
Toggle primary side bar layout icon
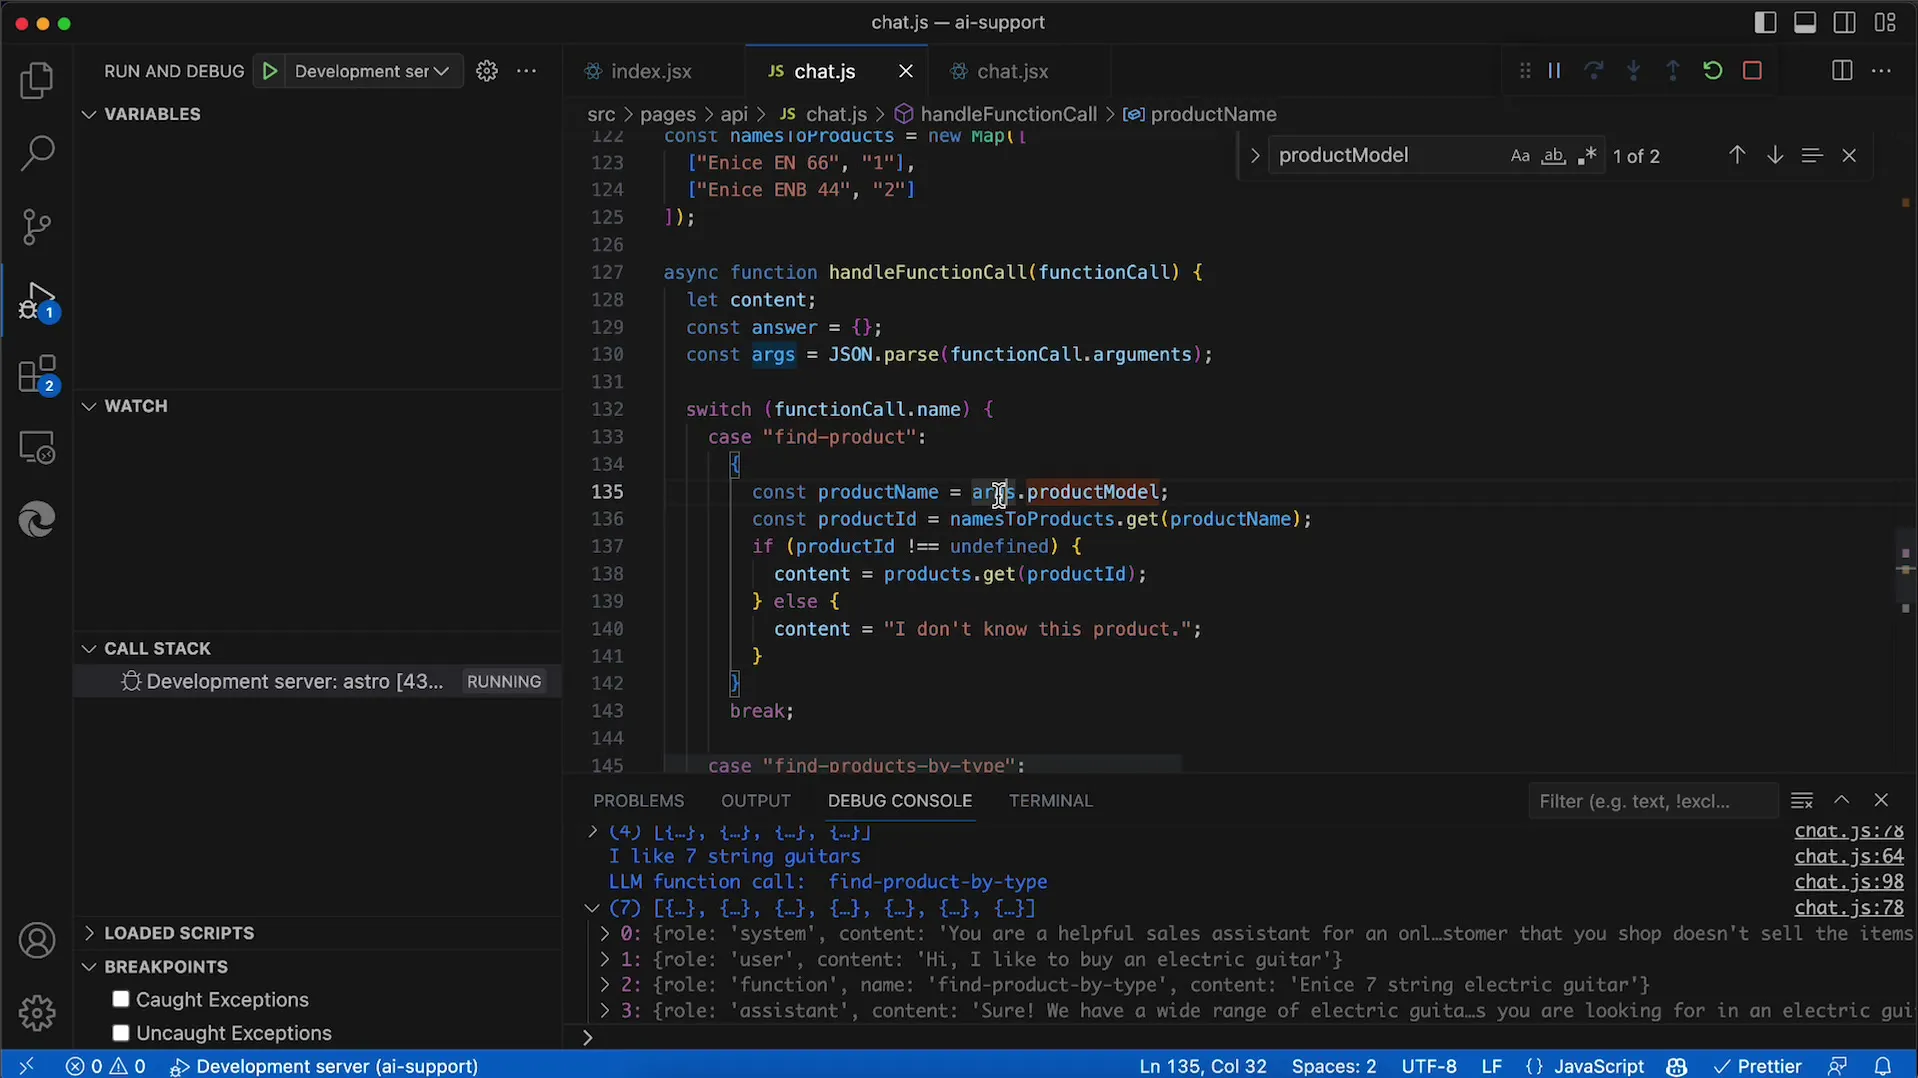[x=1766, y=22]
